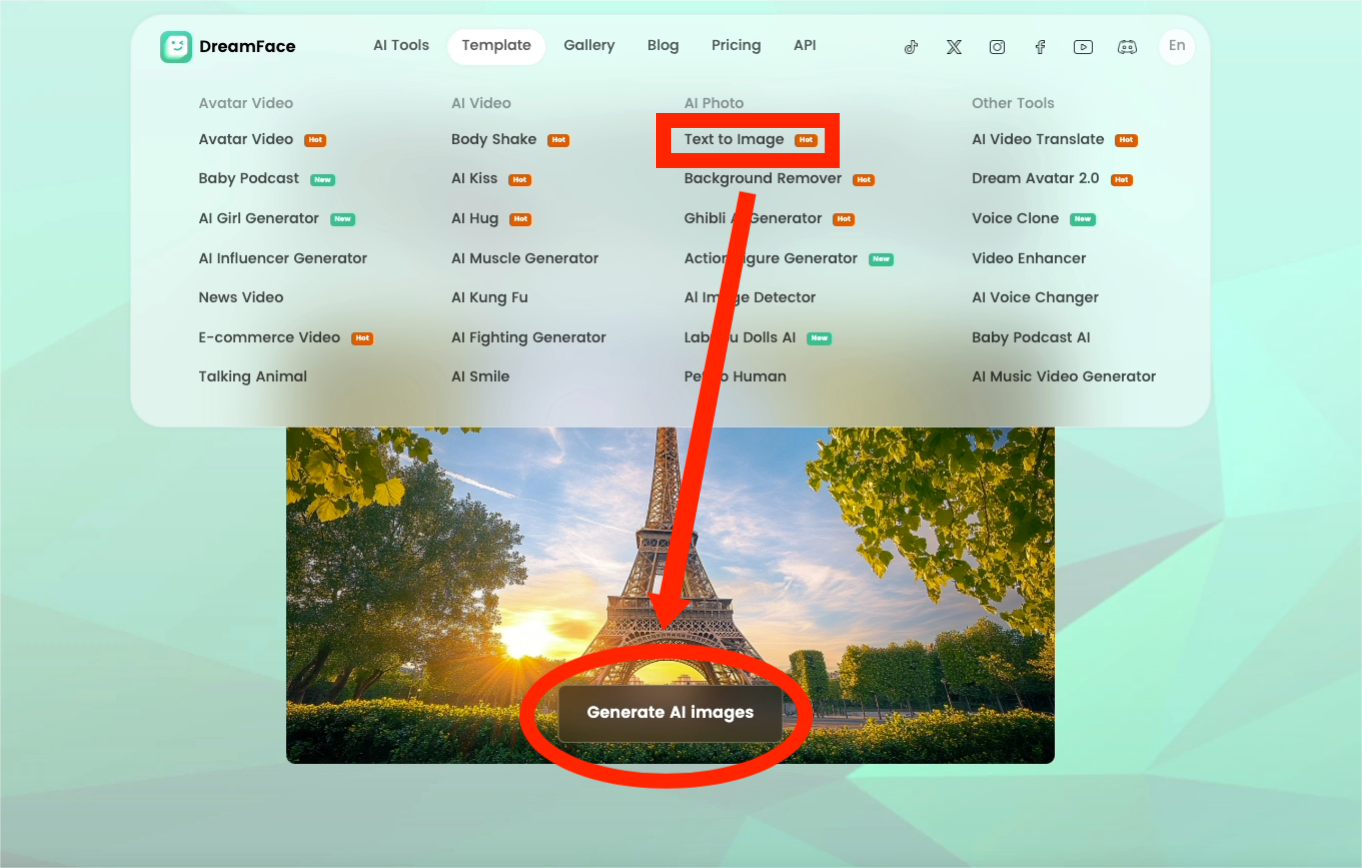Open the Discord social icon
The image size is (1362, 868).
pyautogui.click(x=1127, y=47)
